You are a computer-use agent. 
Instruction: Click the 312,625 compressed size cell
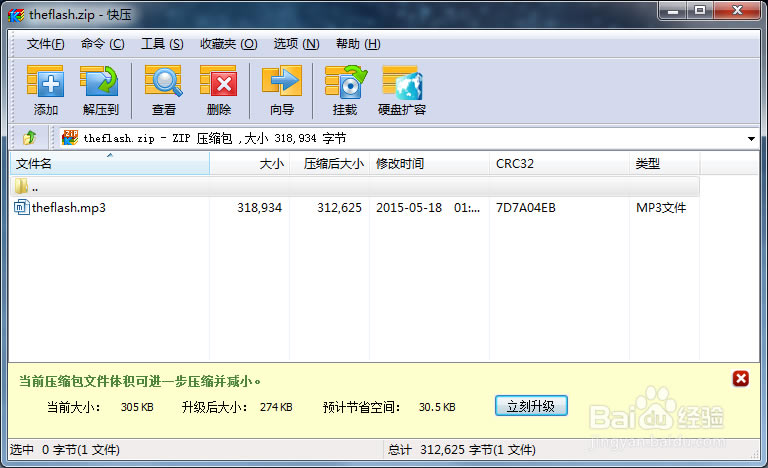click(x=339, y=208)
